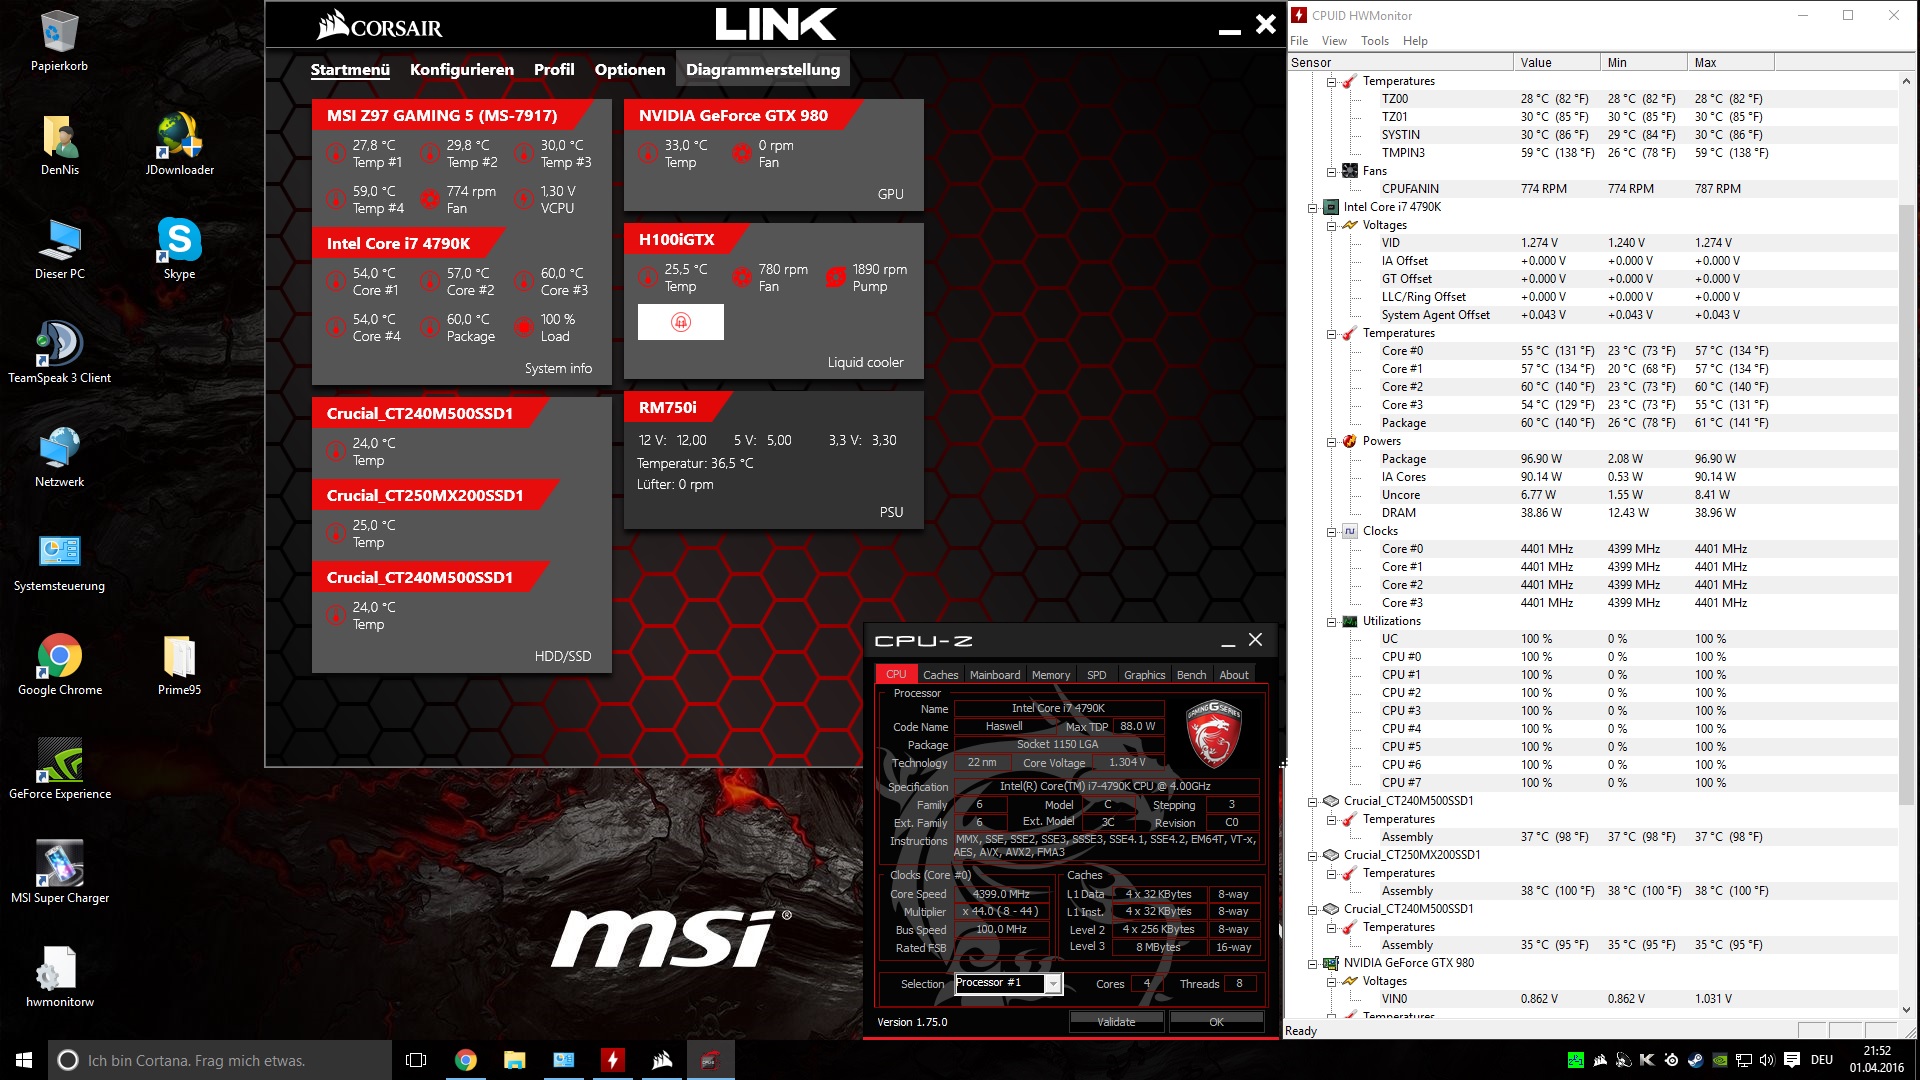Switch to CPU-Z Mainboard tab
1920x1080 pixels.
coord(995,675)
